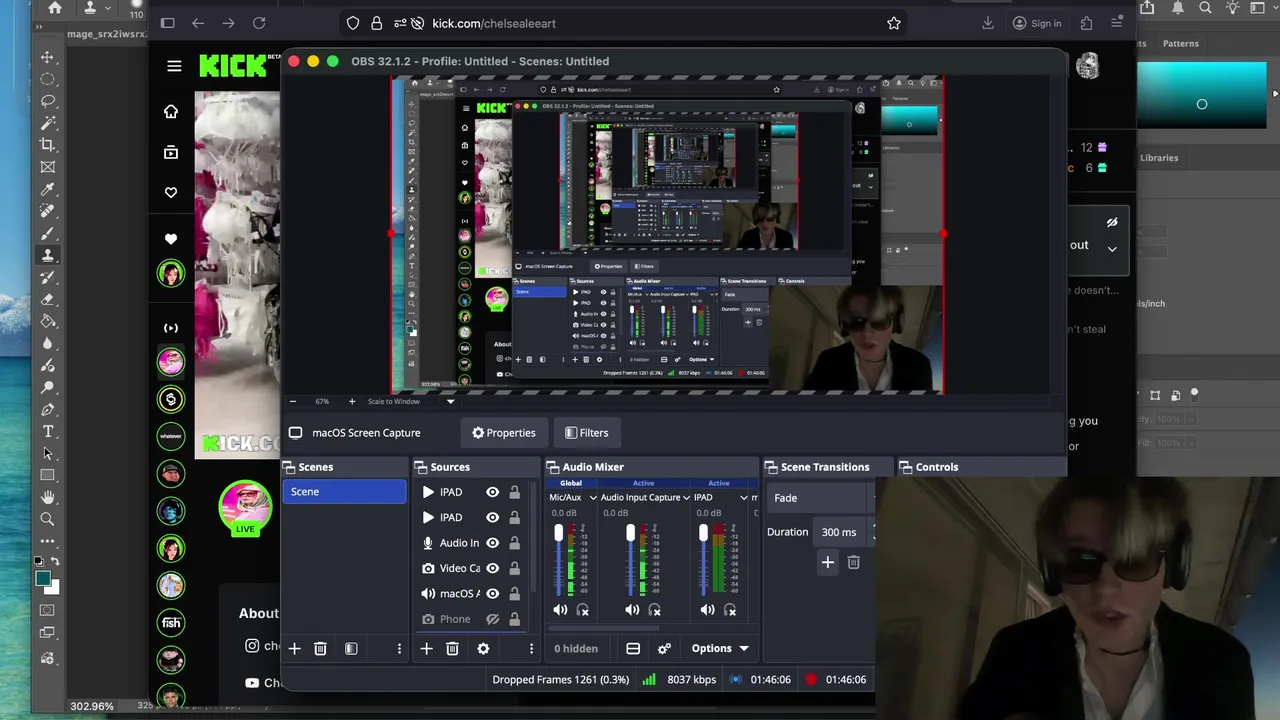The image size is (1280, 720).
Task: Add a new scene in OBS
Action: tap(294, 649)
